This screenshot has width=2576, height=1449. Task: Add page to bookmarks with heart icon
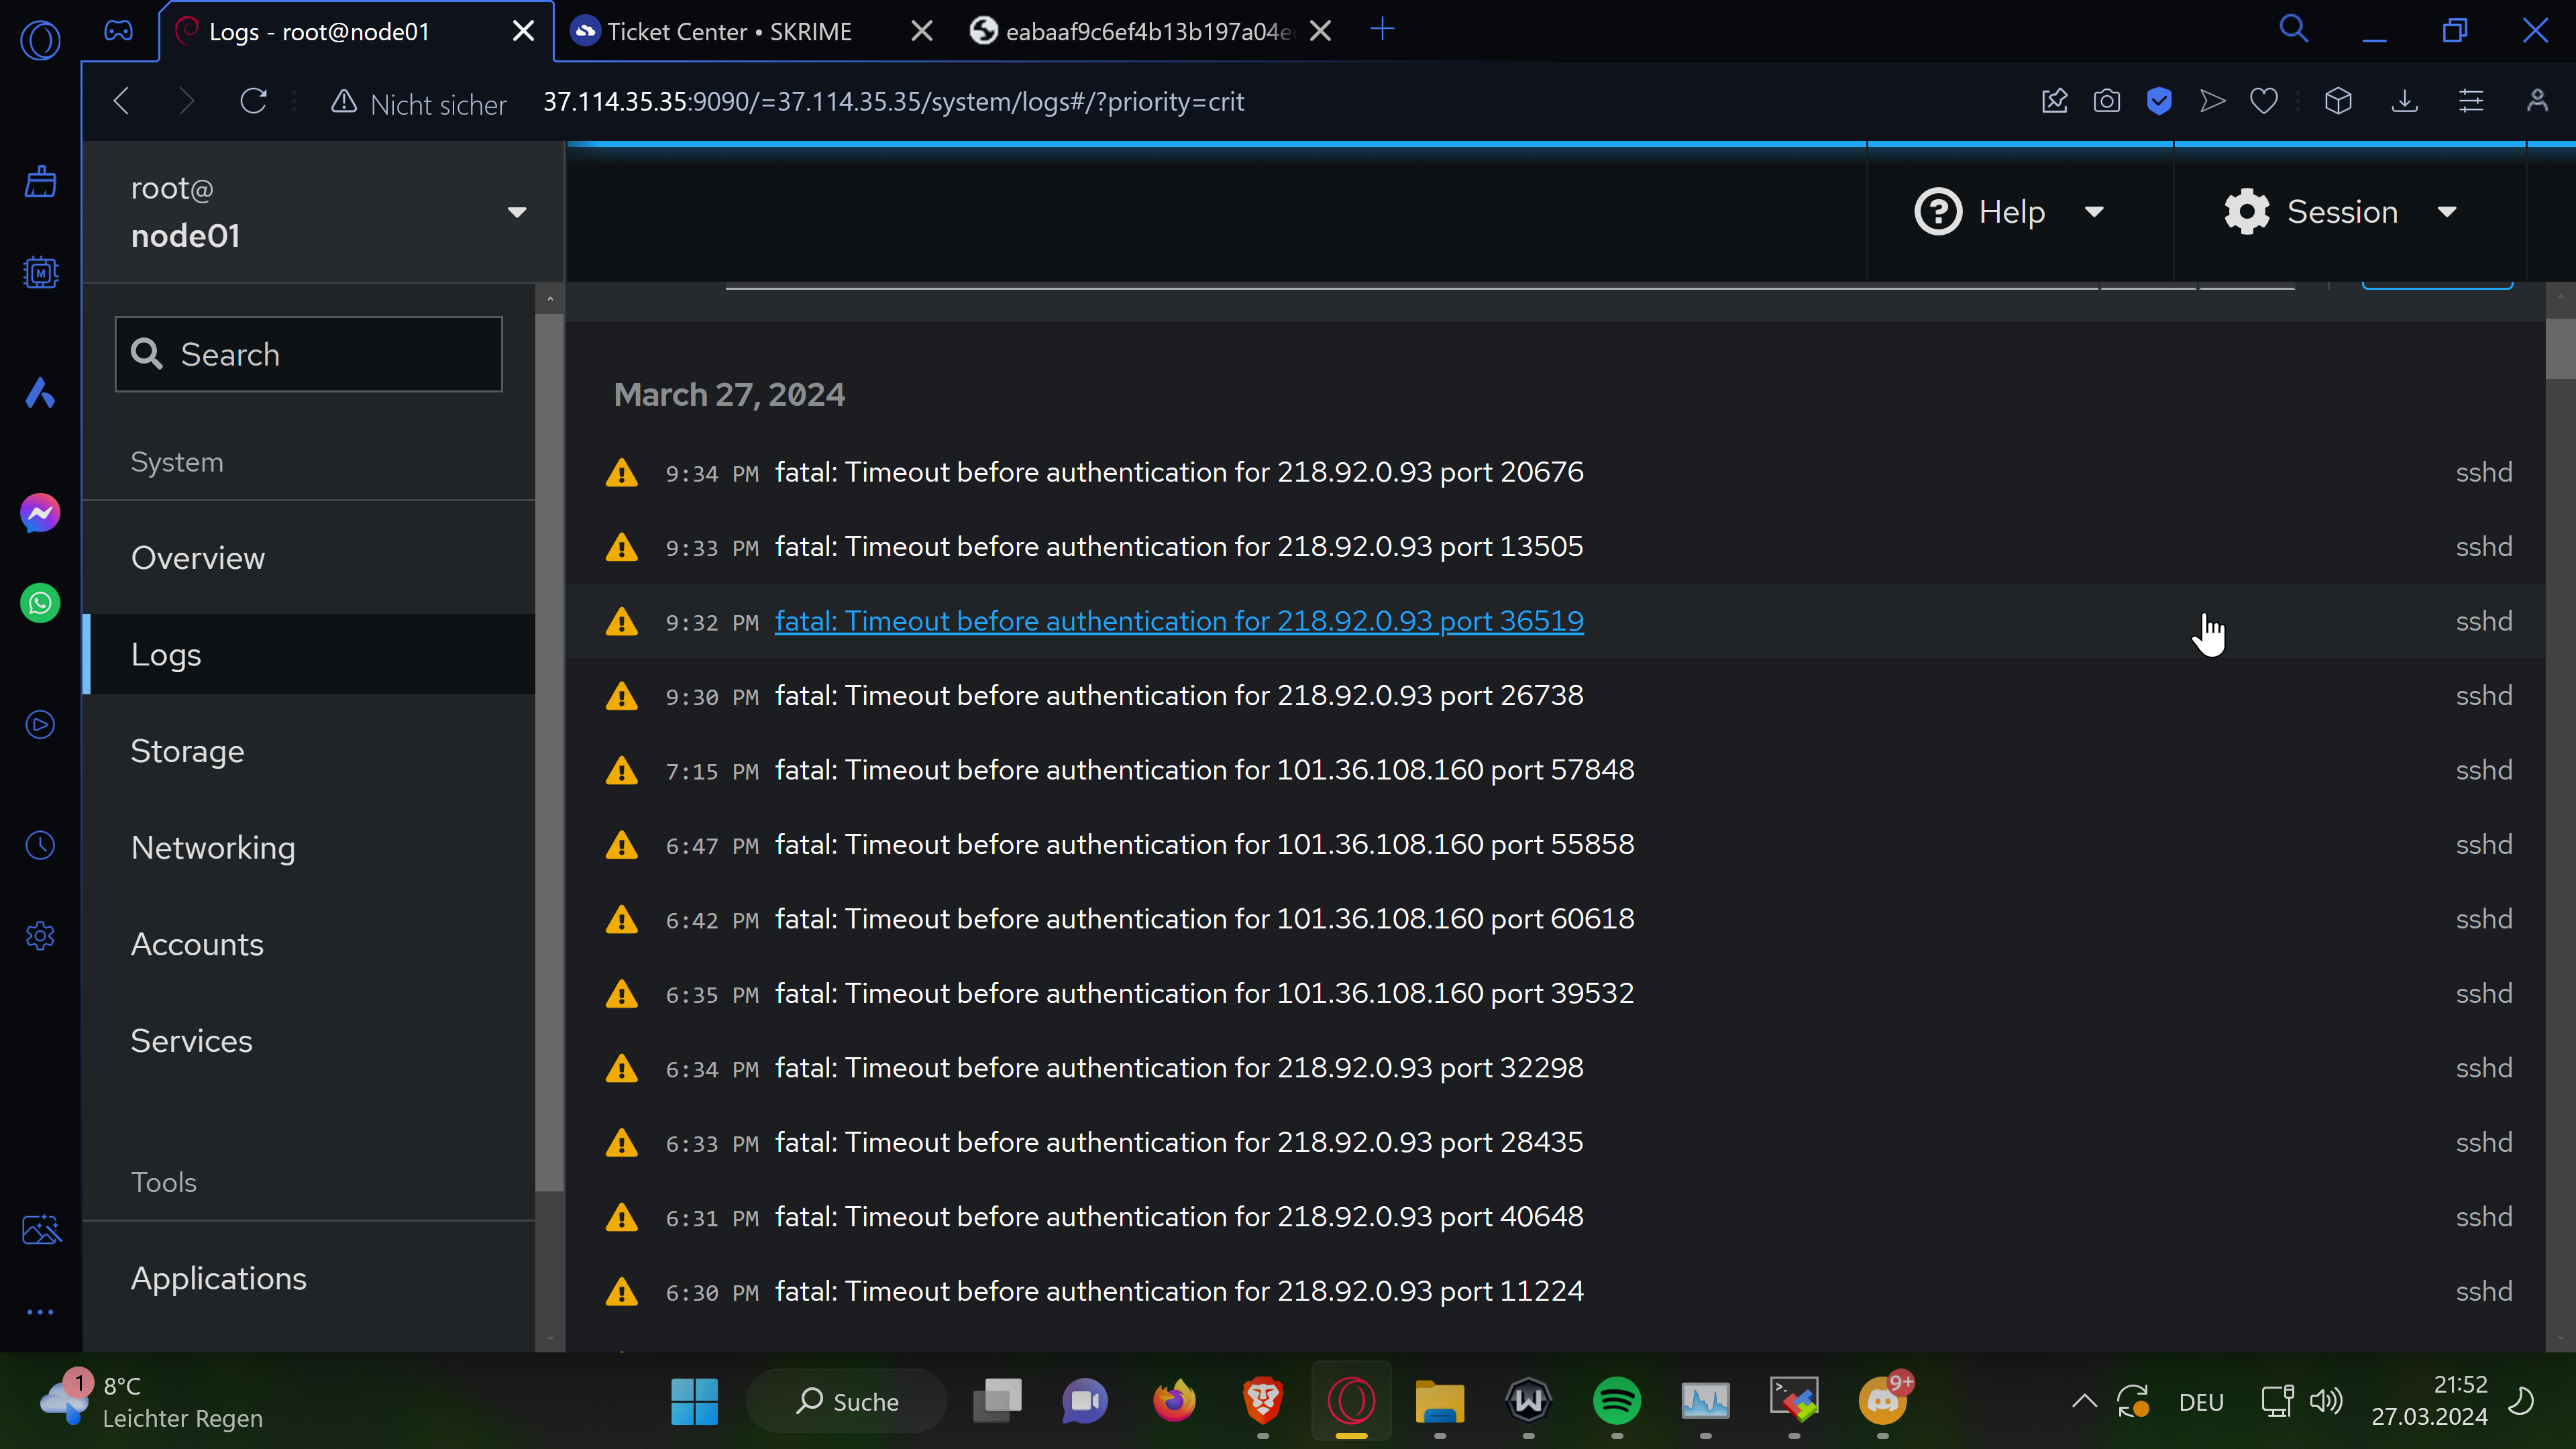(x=2264, y=101)
